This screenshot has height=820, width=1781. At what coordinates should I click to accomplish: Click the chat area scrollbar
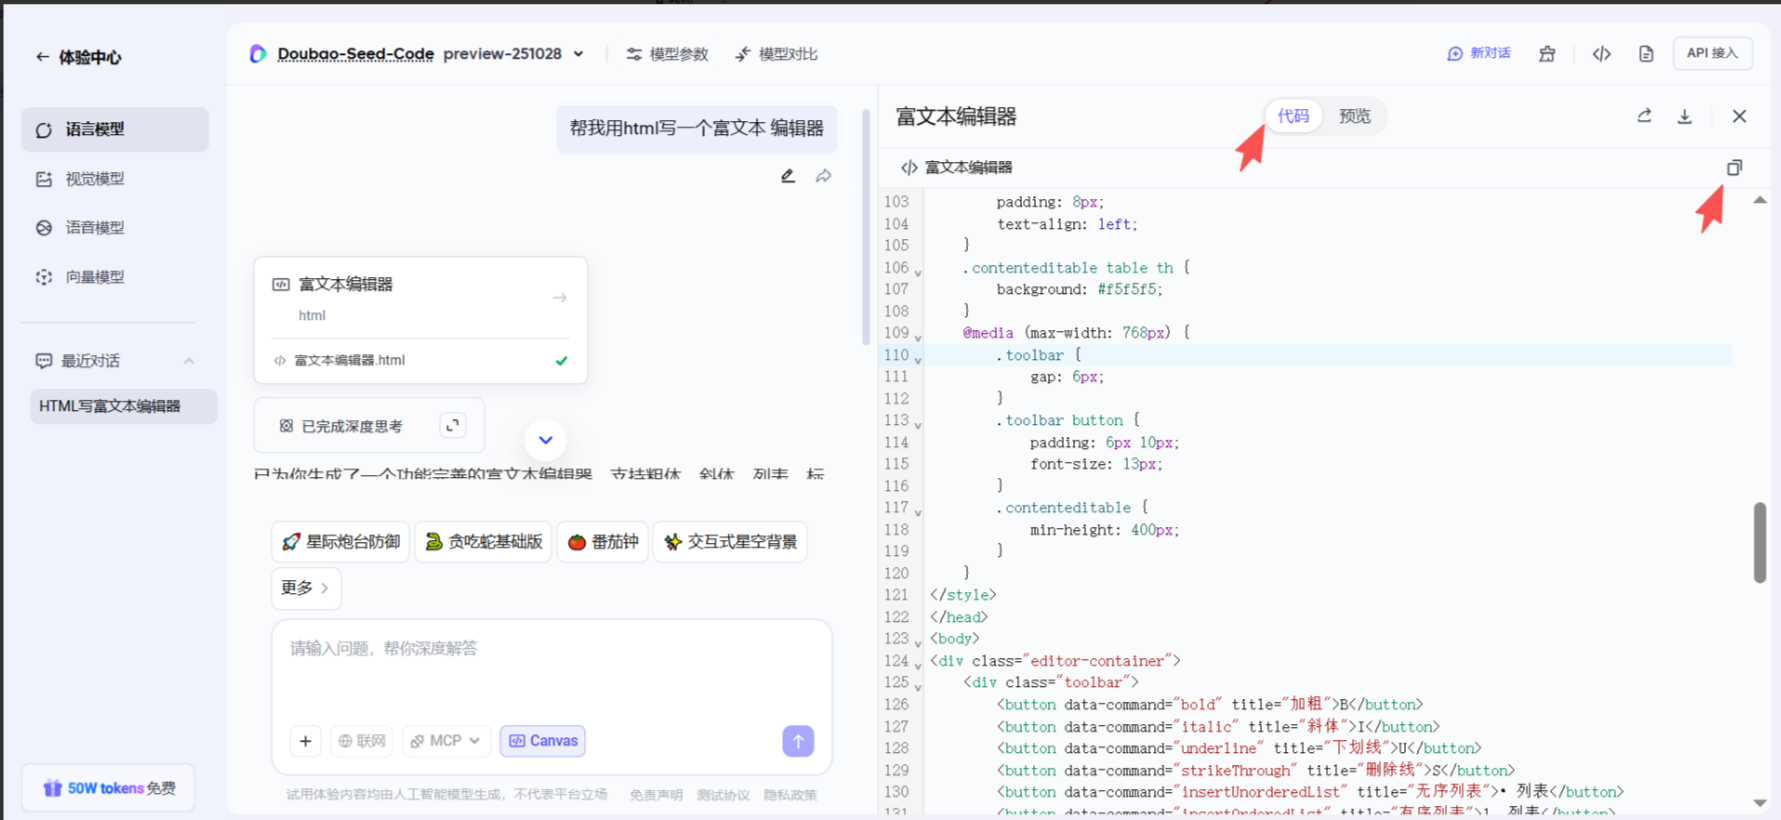(866, 228)
